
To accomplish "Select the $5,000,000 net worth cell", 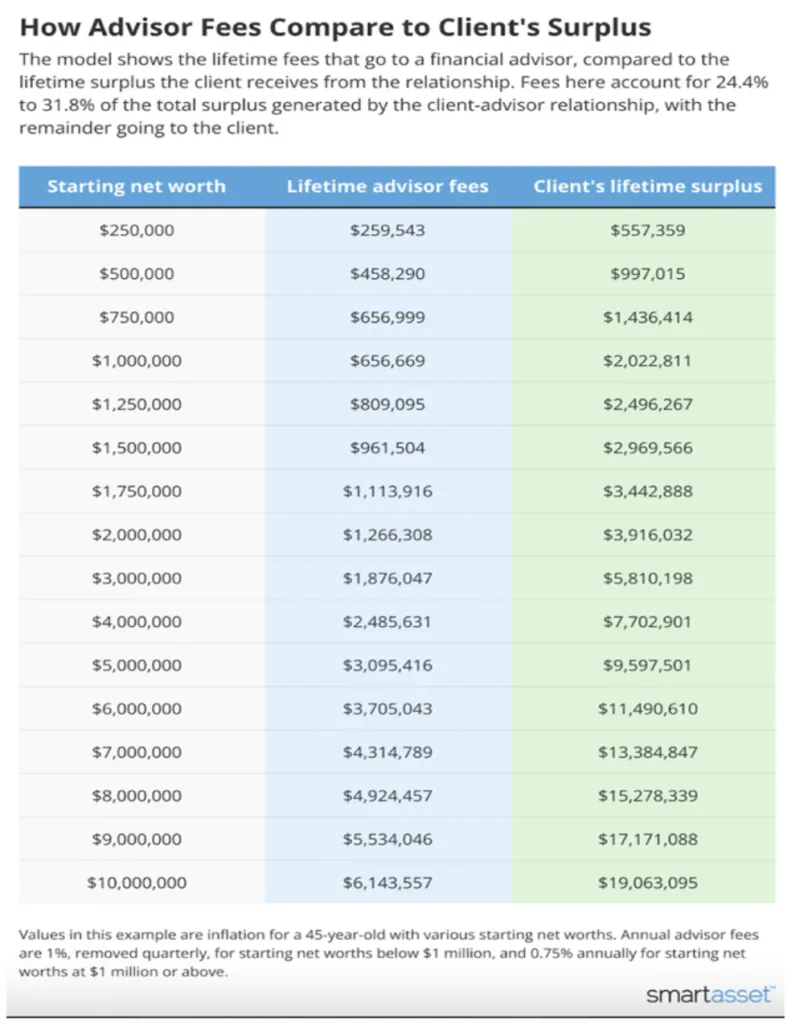I will [137, 665].
